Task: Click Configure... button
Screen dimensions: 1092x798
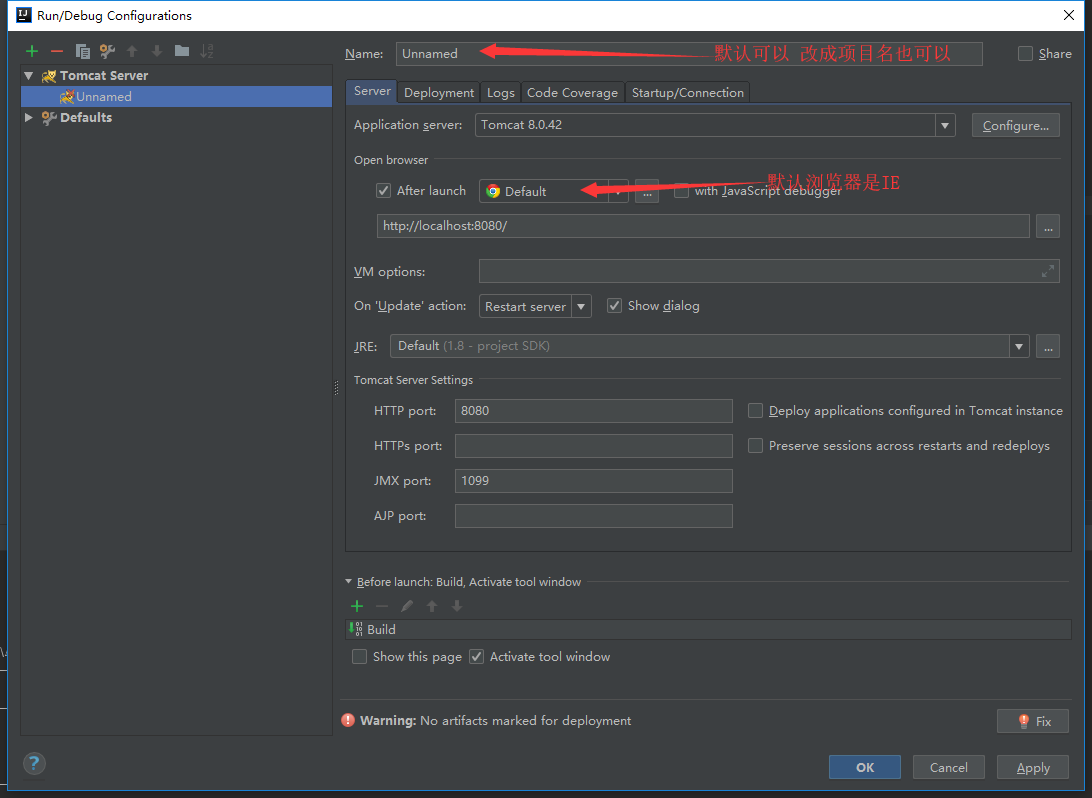Action: tap(1015, 125)
